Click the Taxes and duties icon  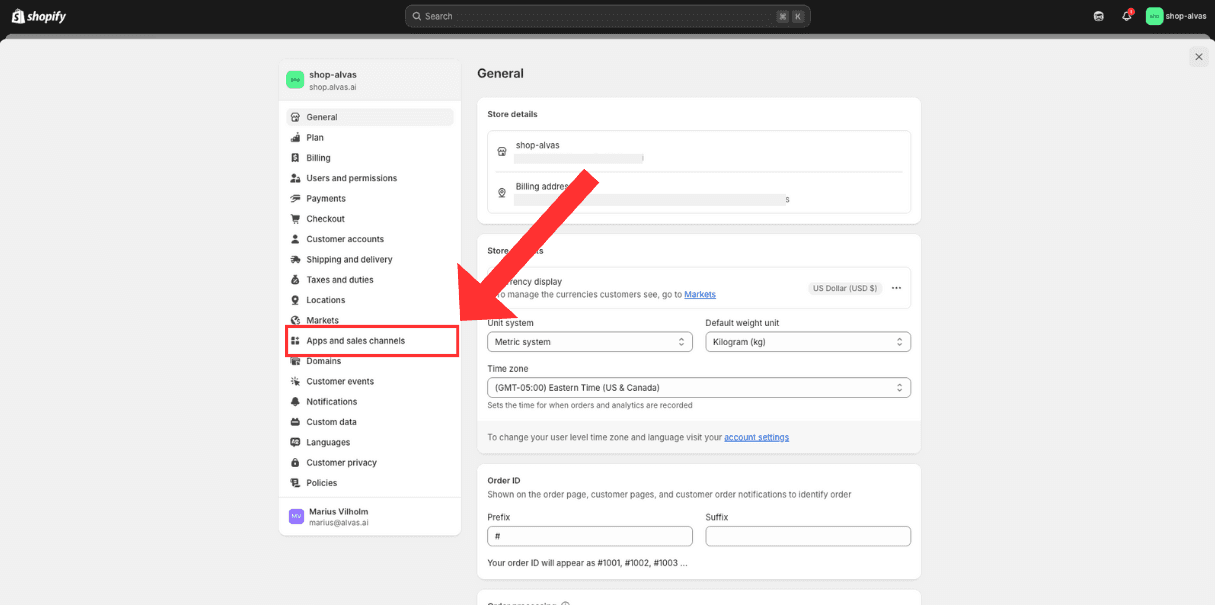click(x=295, y=280)
